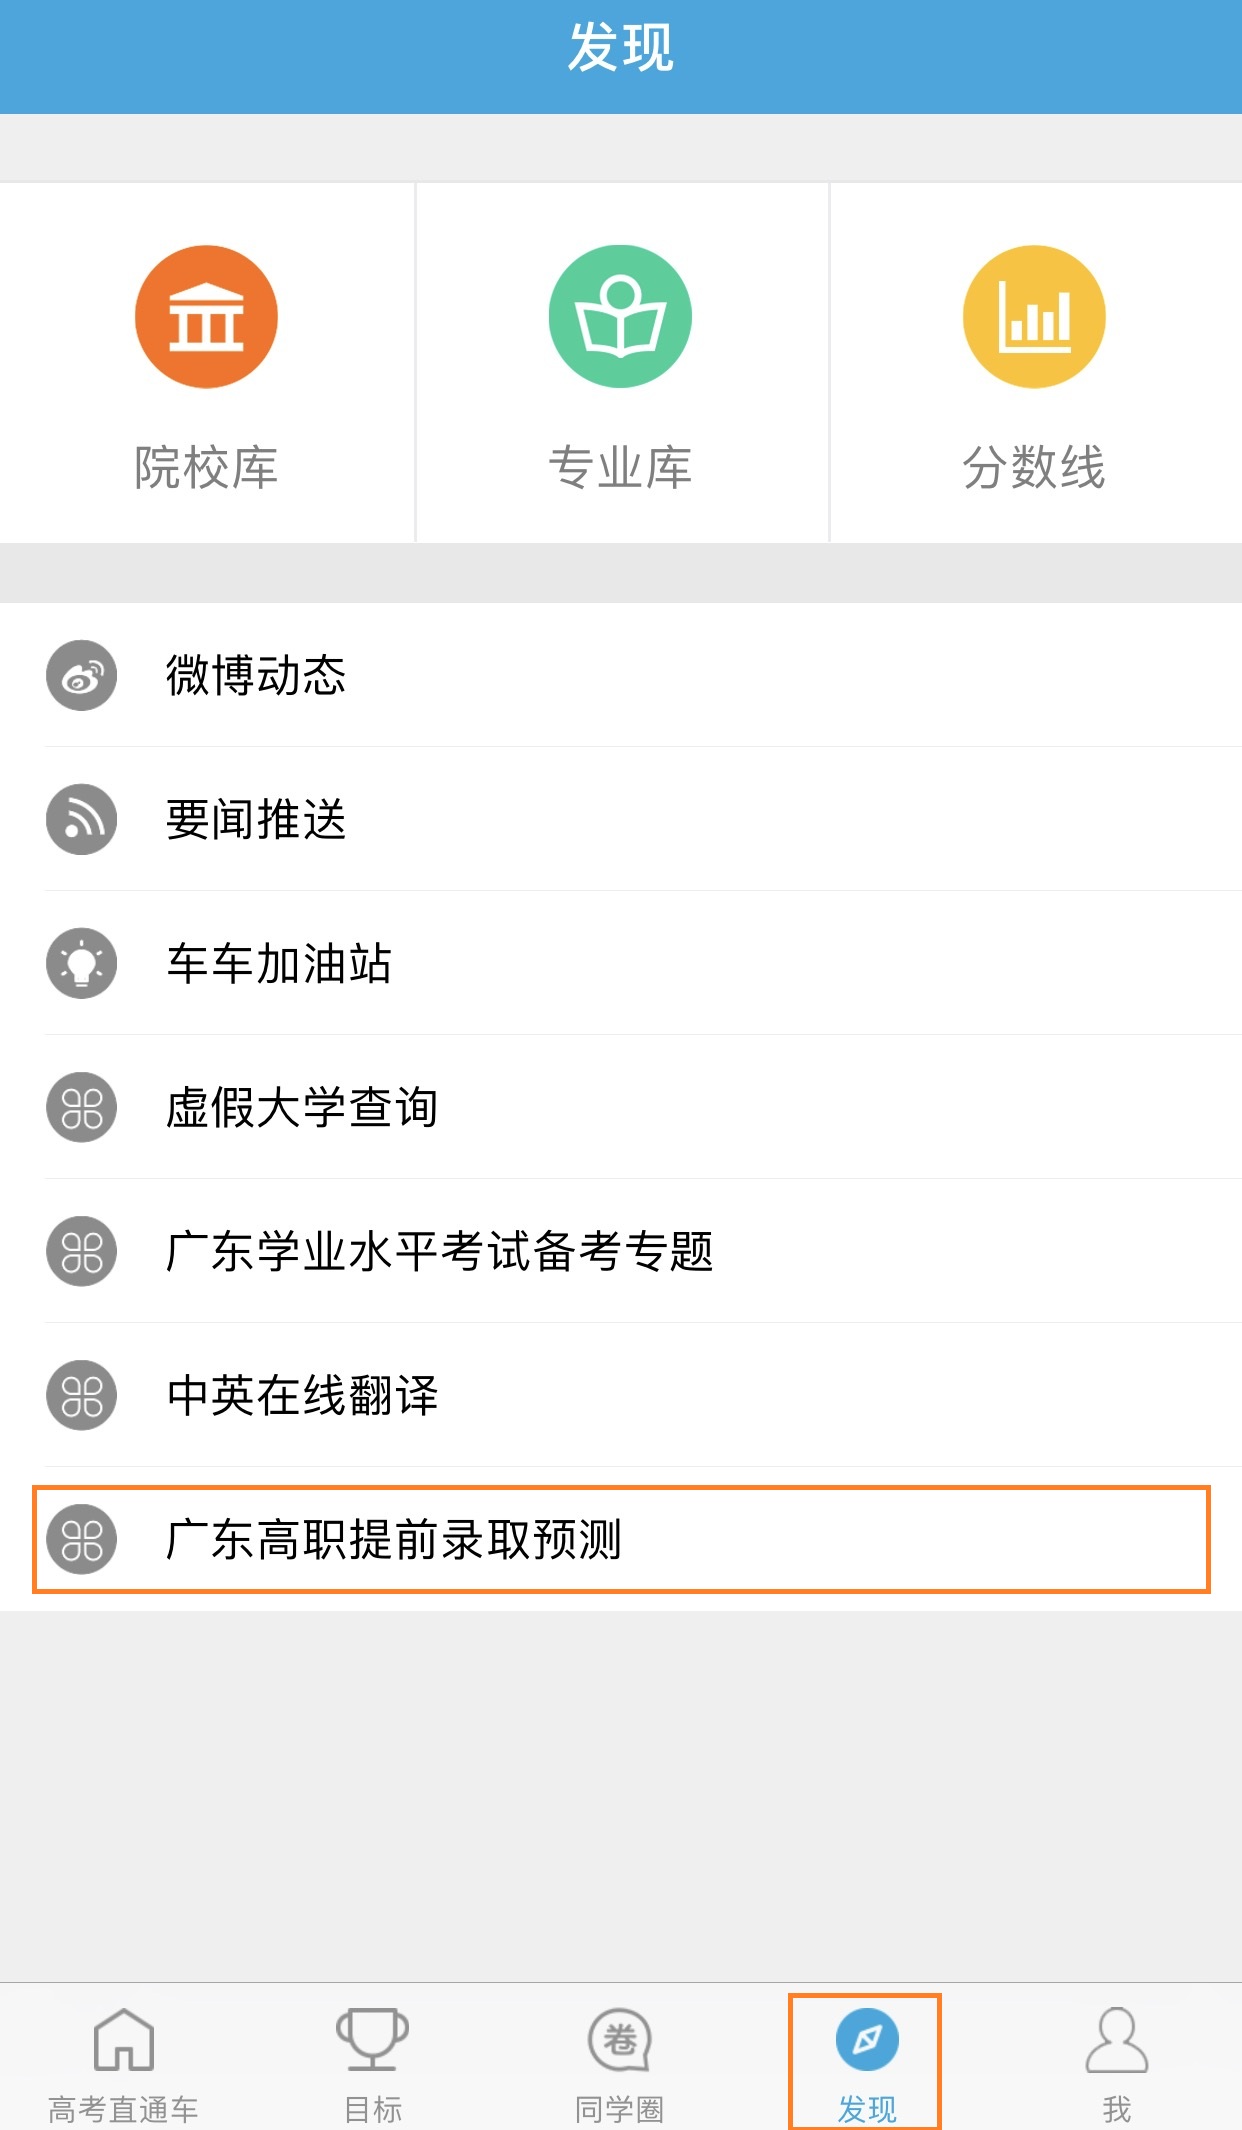Screen dimensions: 1242x2130
Task: Tap the grid icon beside 虚假大学查询
Action: tap(82, 1108)
